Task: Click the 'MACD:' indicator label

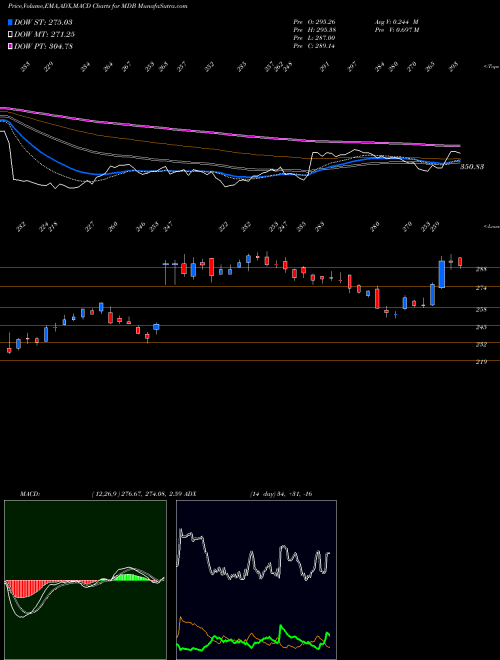Action: click(30, 494)
